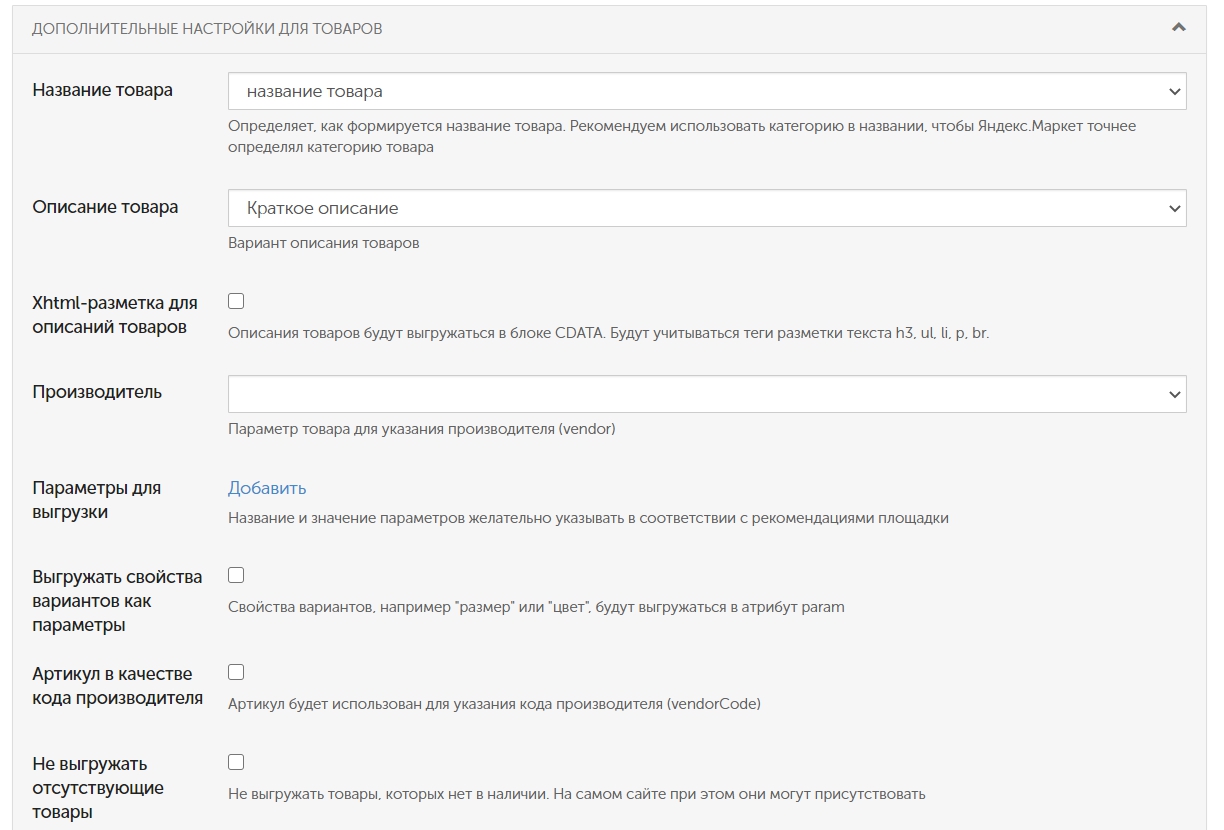Expand the empty 'Производитель' dropdown
The height and width of the screenshot is (830, 1224).
[x=706, y=394]
